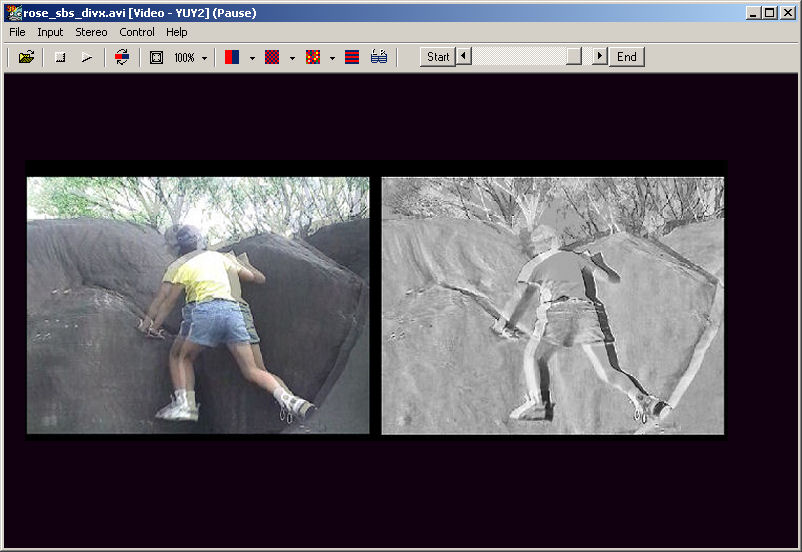The width and height of the screenshot is (802, 552).
Task: Select the red-blue checkerboard pattern icon
Action: (x=272, y=57)
